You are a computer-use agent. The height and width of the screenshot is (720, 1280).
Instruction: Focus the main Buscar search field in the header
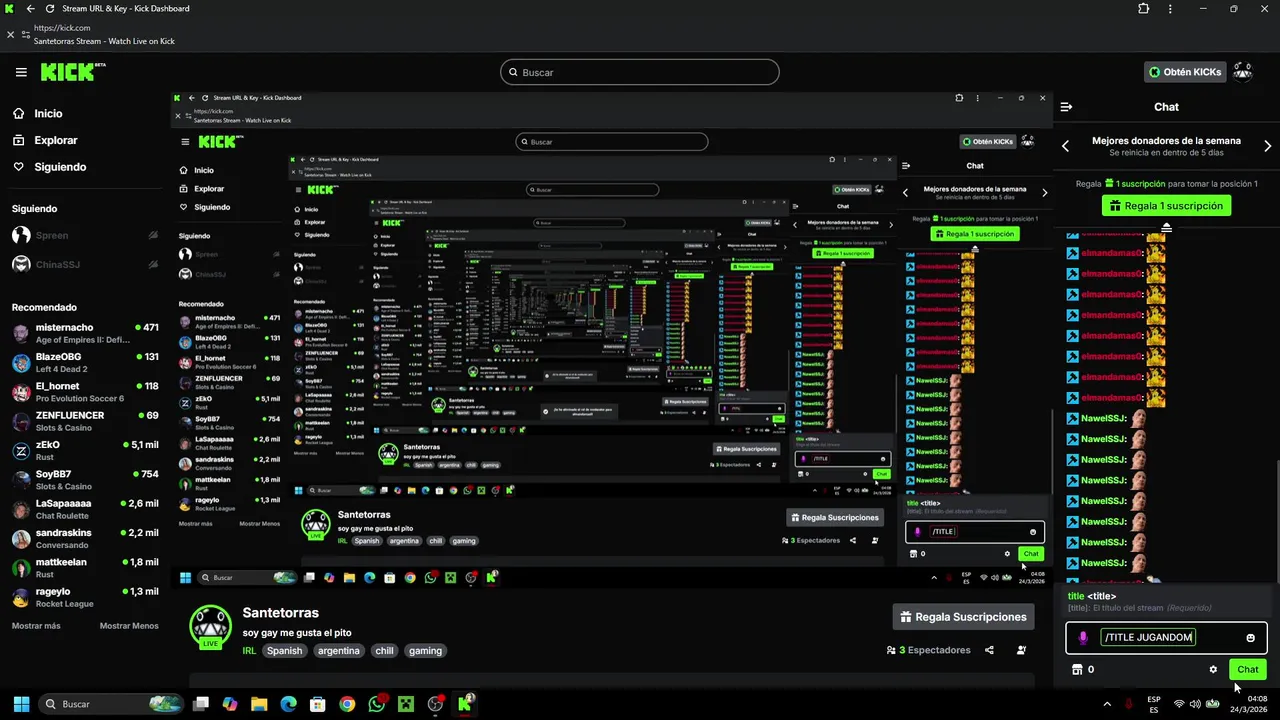(x=640, y=72)
